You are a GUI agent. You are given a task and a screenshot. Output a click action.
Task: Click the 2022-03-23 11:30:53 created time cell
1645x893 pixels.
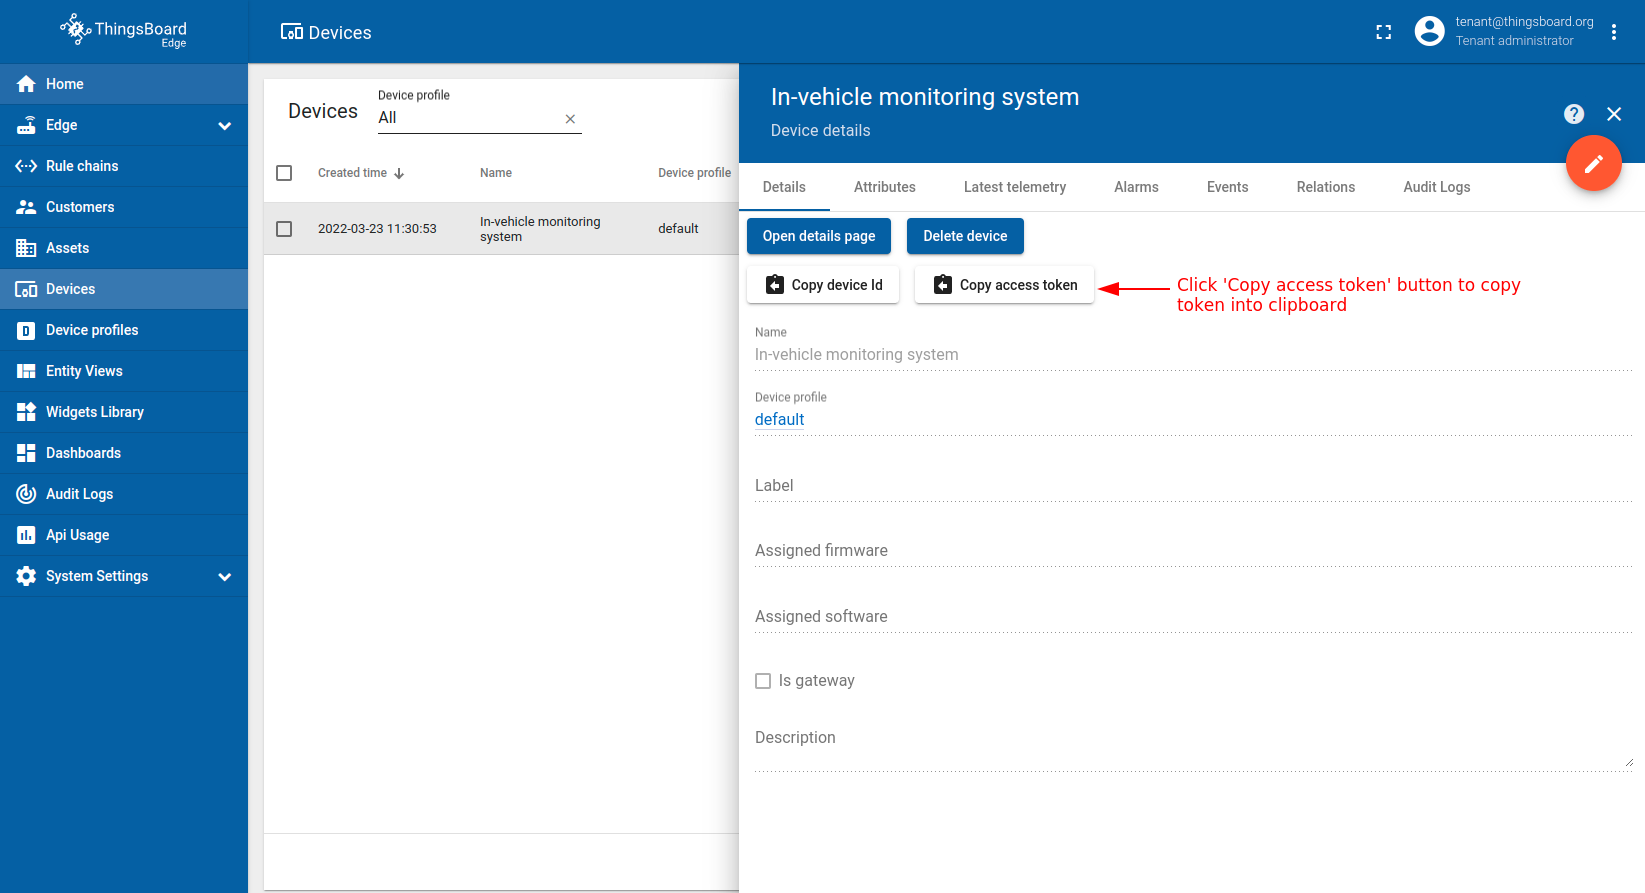pos(377,229)
